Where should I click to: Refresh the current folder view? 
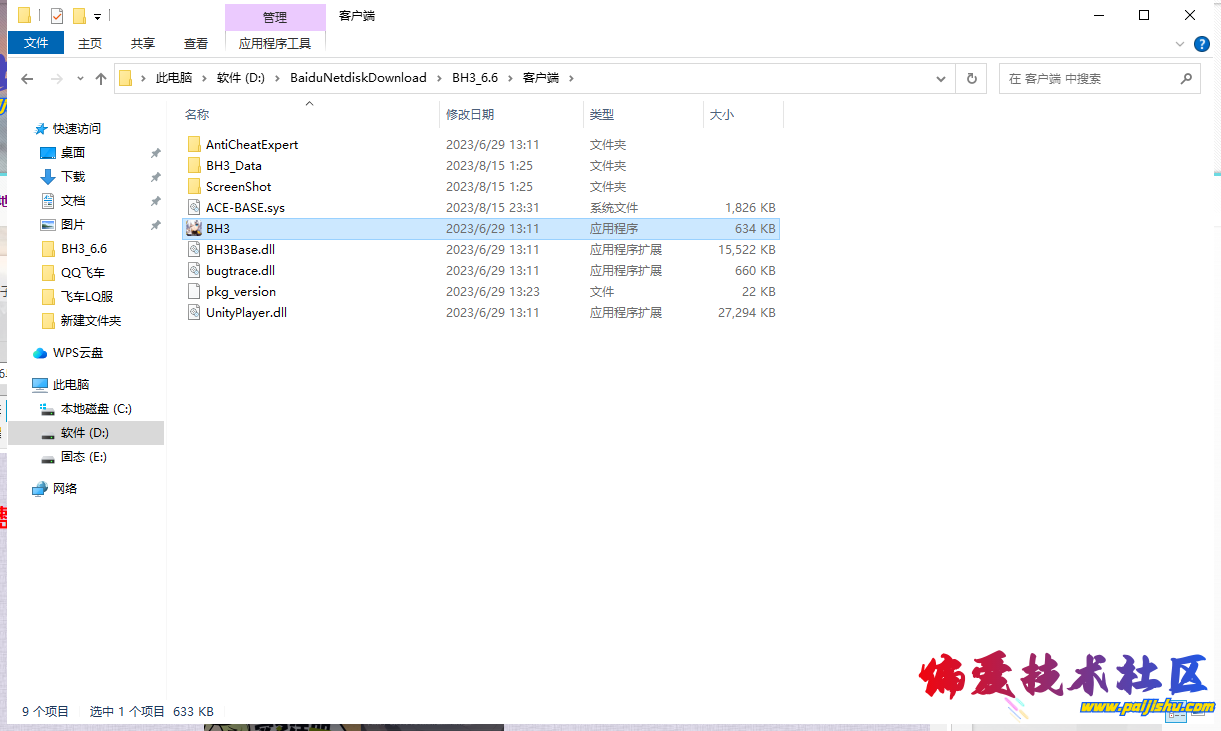[971, 78]
